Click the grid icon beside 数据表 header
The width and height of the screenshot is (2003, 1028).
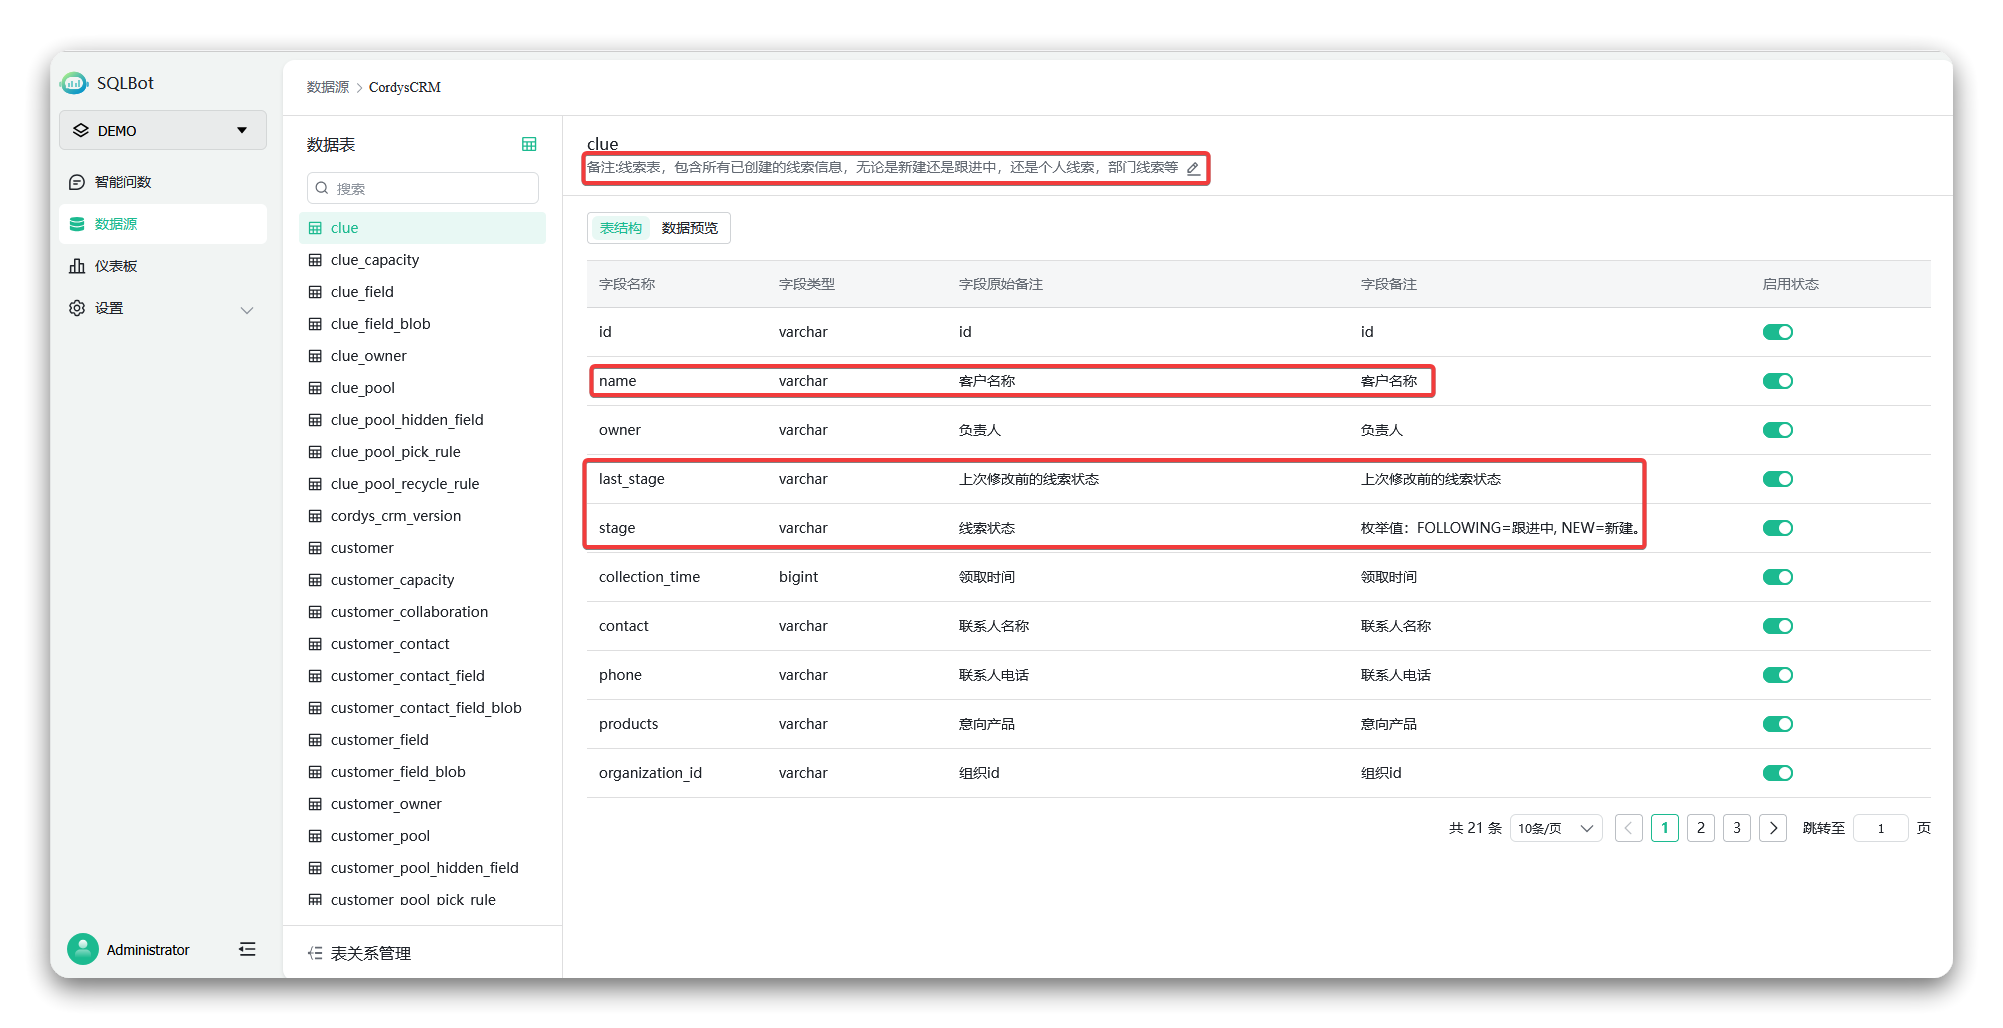(529, 144)
